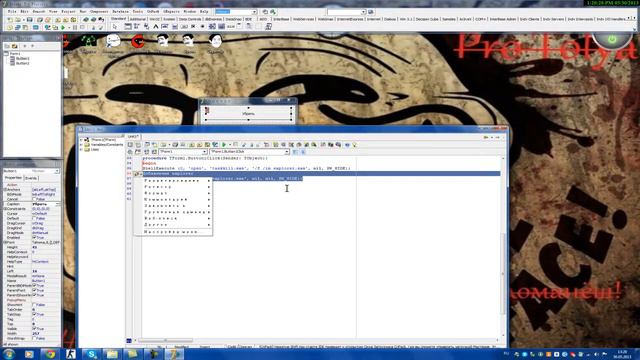This screenshot has height=360, width=640.
Task: Pick the ScrollBar component from palette
Action: [x=231, y=27]
